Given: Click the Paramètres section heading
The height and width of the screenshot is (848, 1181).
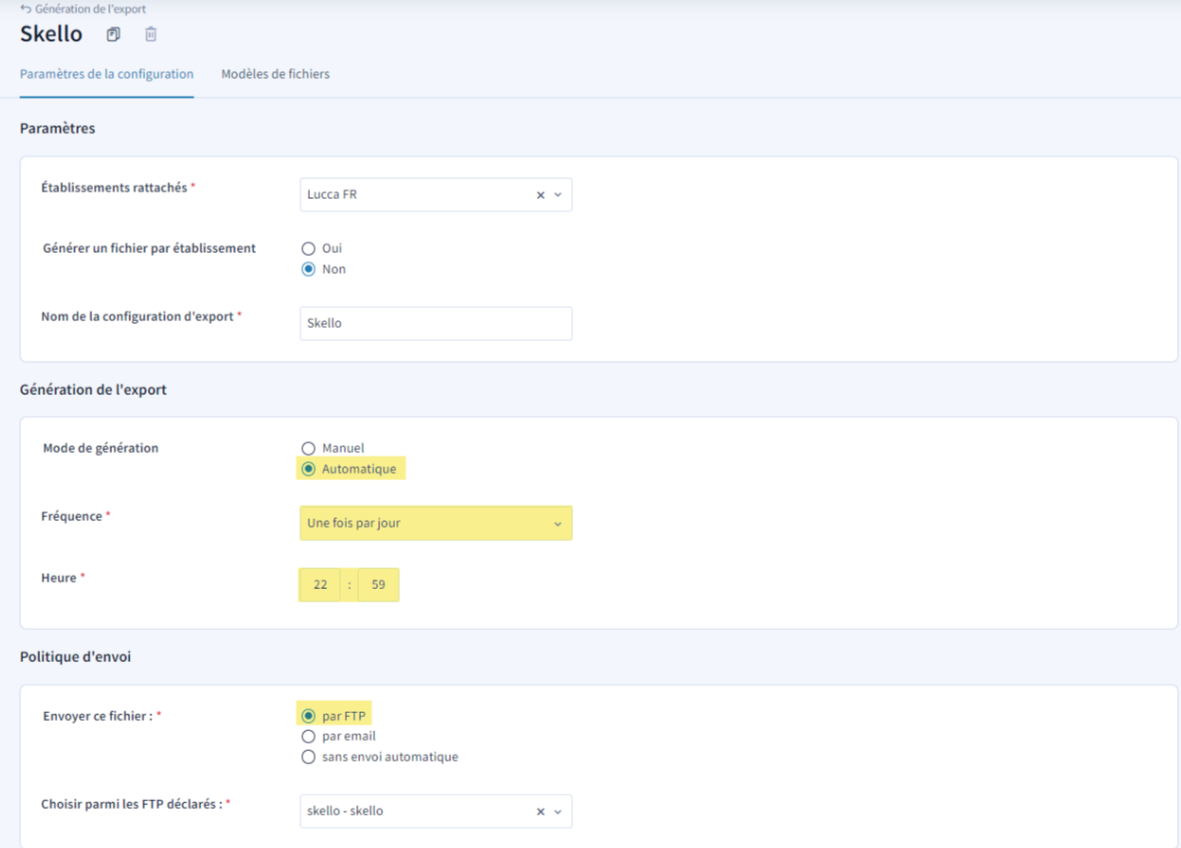Looking at the screenshot, I should point(57,128).
